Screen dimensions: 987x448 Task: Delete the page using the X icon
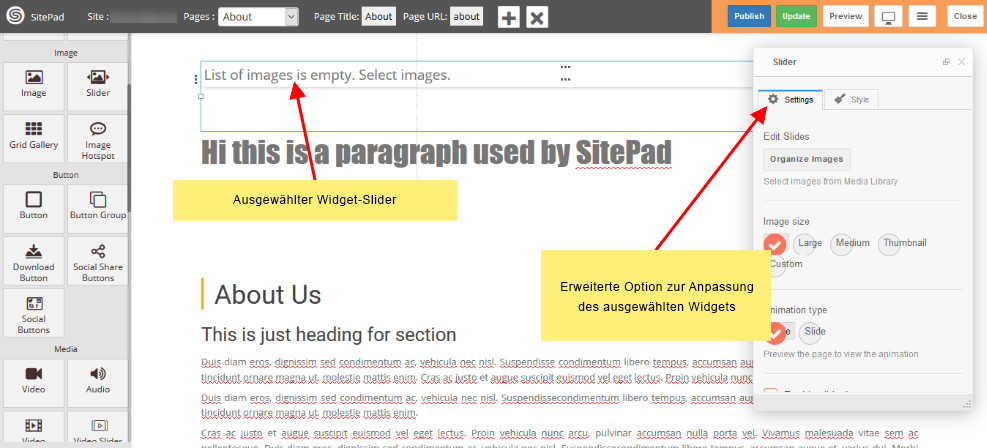537,17
